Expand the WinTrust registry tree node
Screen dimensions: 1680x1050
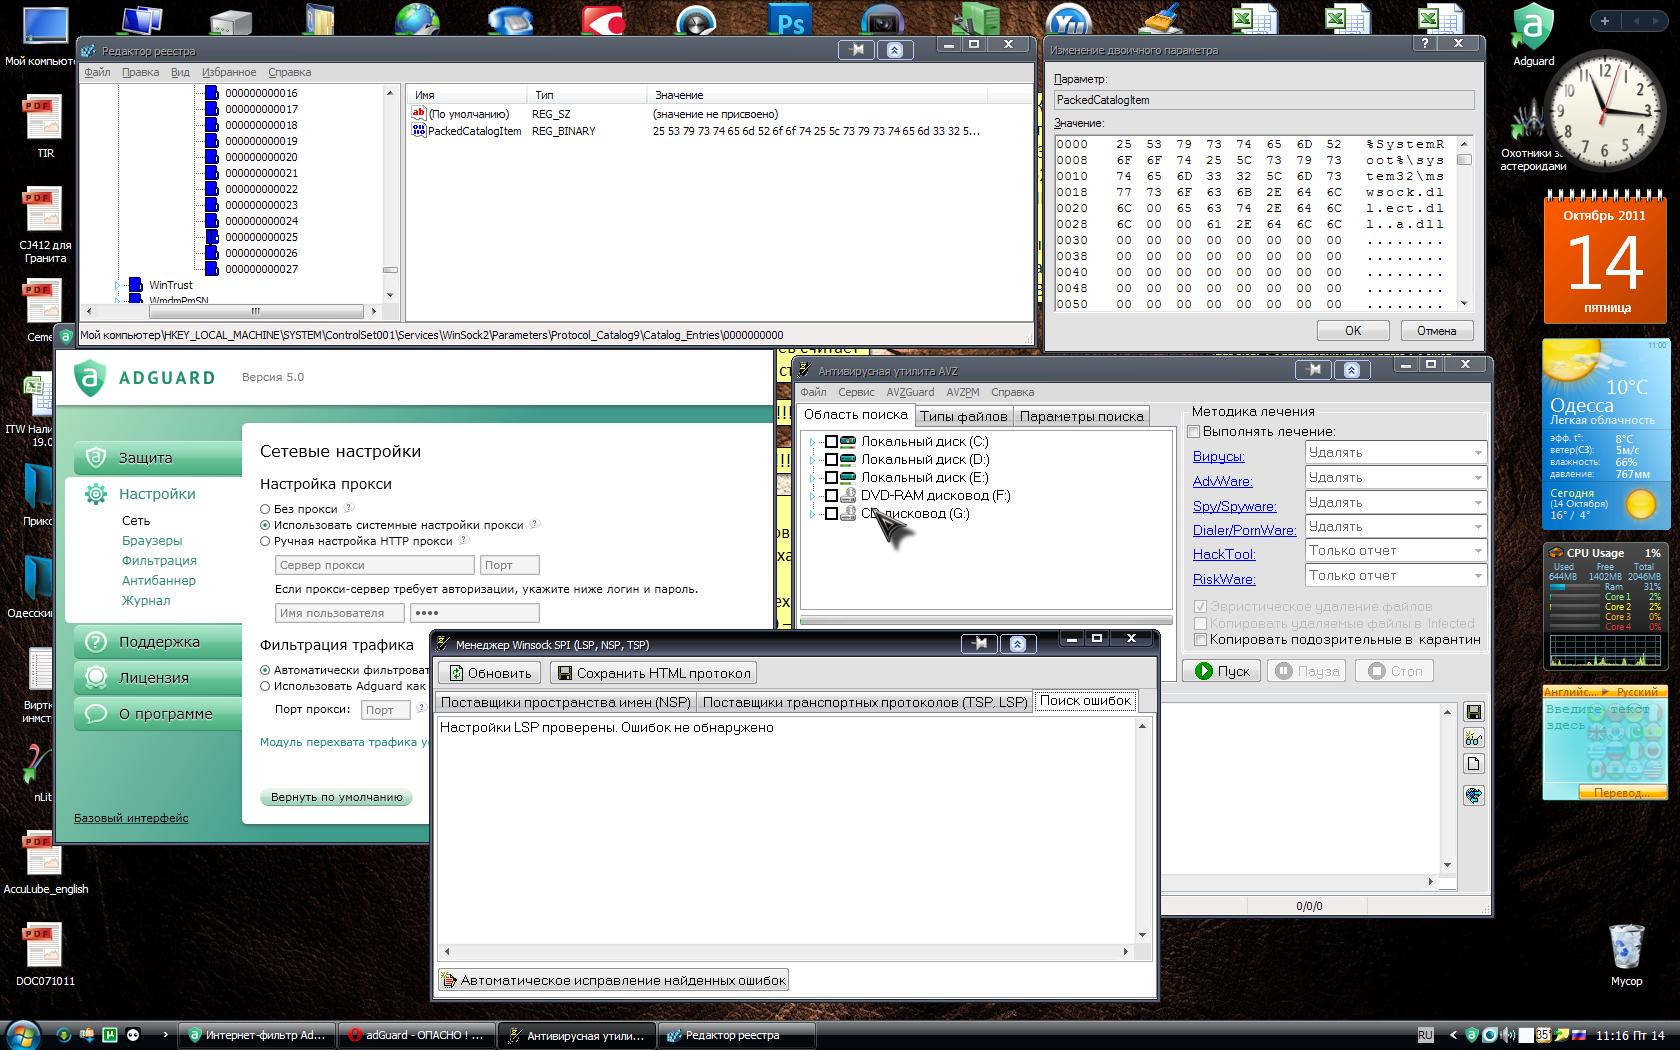118,286
